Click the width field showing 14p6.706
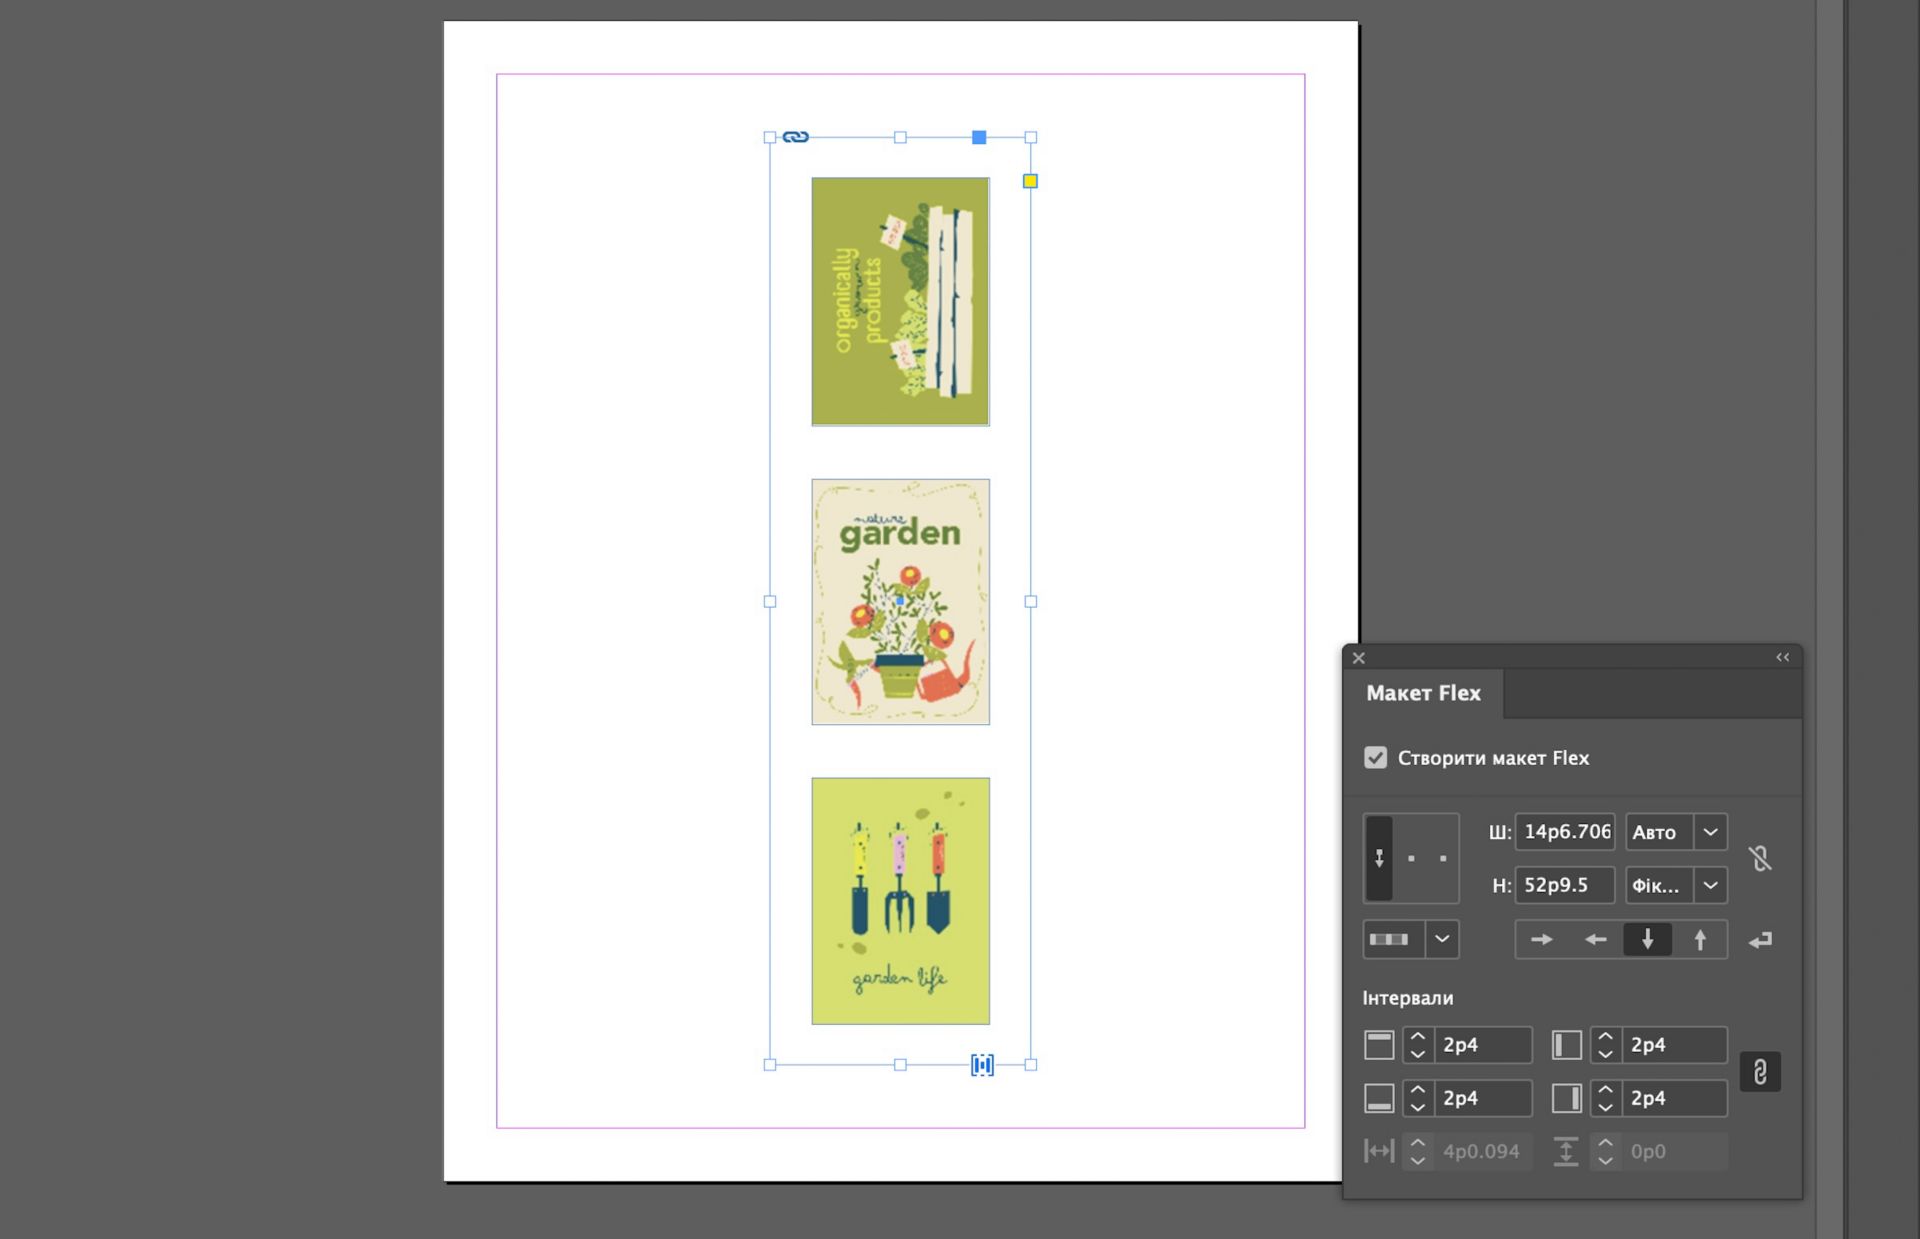1920x1239 pixels. coord(1565,832)
